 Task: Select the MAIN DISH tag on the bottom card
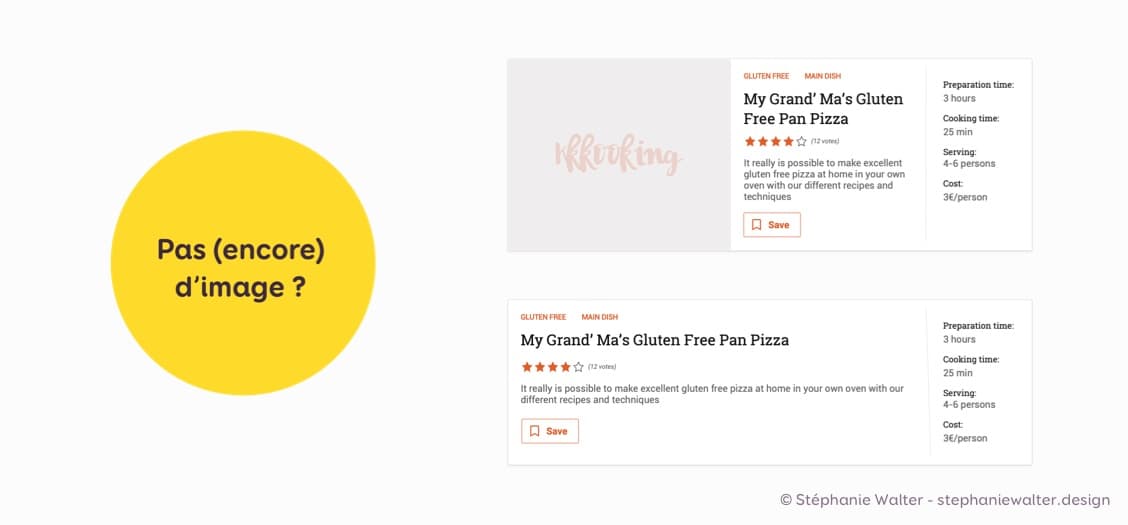pos(600,317)
